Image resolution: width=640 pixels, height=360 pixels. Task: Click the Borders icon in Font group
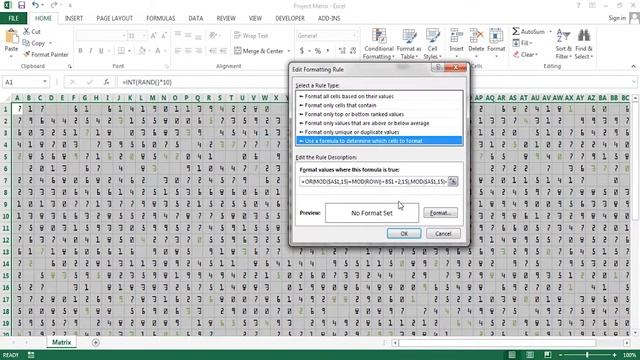[121, 51]
